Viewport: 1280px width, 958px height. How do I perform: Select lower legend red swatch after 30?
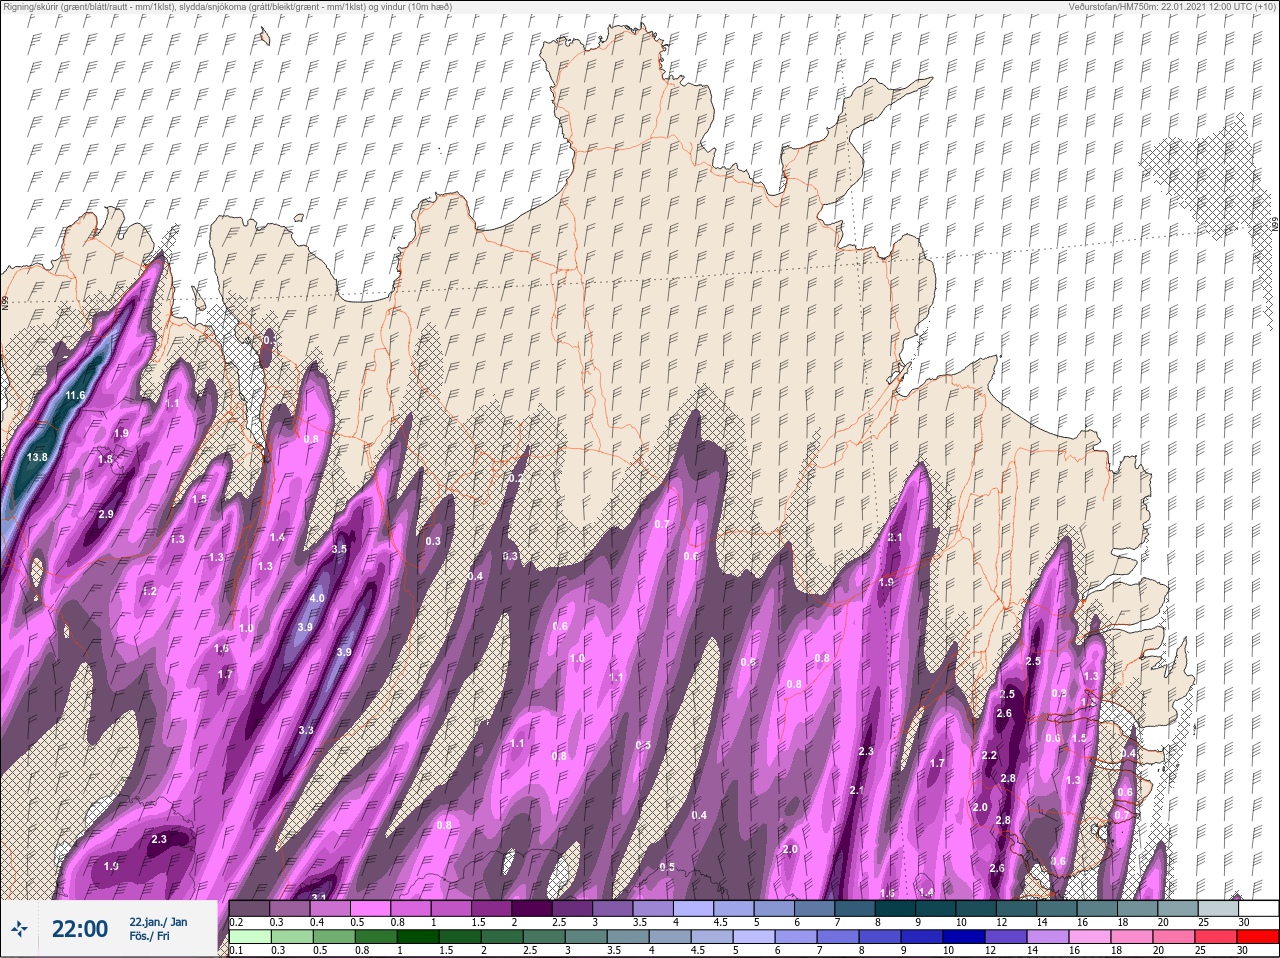[1260, 937]
